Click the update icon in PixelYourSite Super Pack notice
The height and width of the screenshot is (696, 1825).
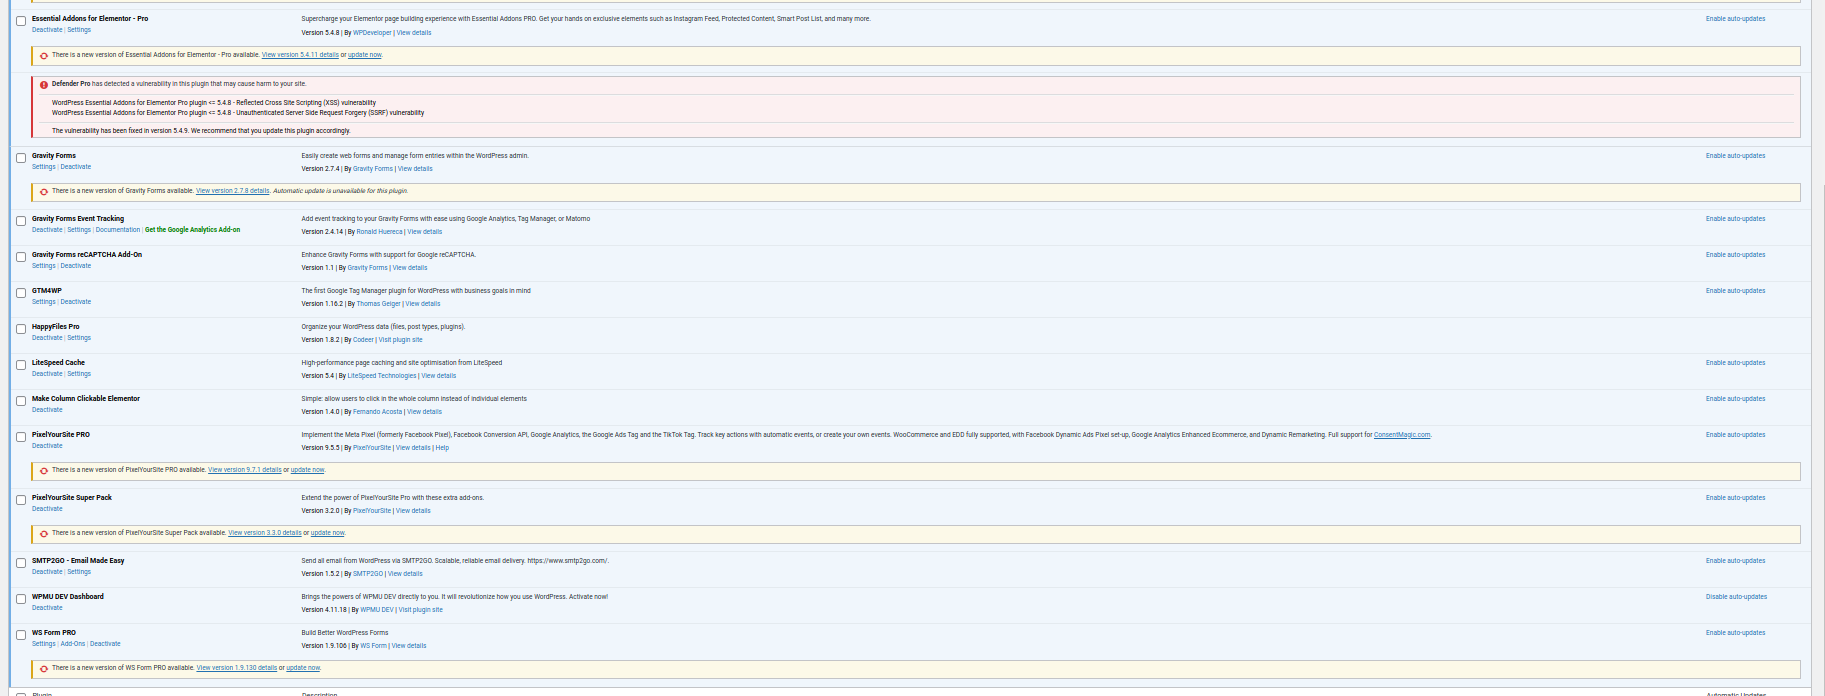click(x=44, y=534)
